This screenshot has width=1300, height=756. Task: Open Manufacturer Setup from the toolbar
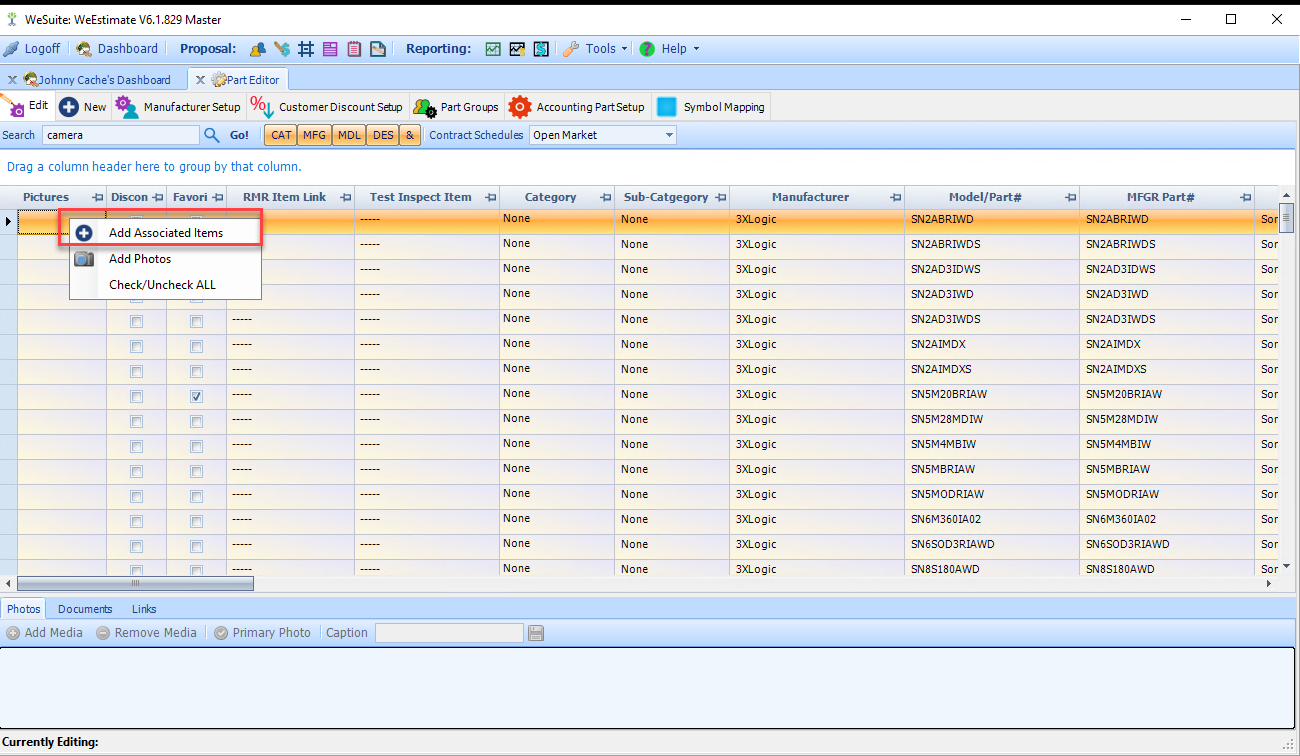(x=178, y=107)
